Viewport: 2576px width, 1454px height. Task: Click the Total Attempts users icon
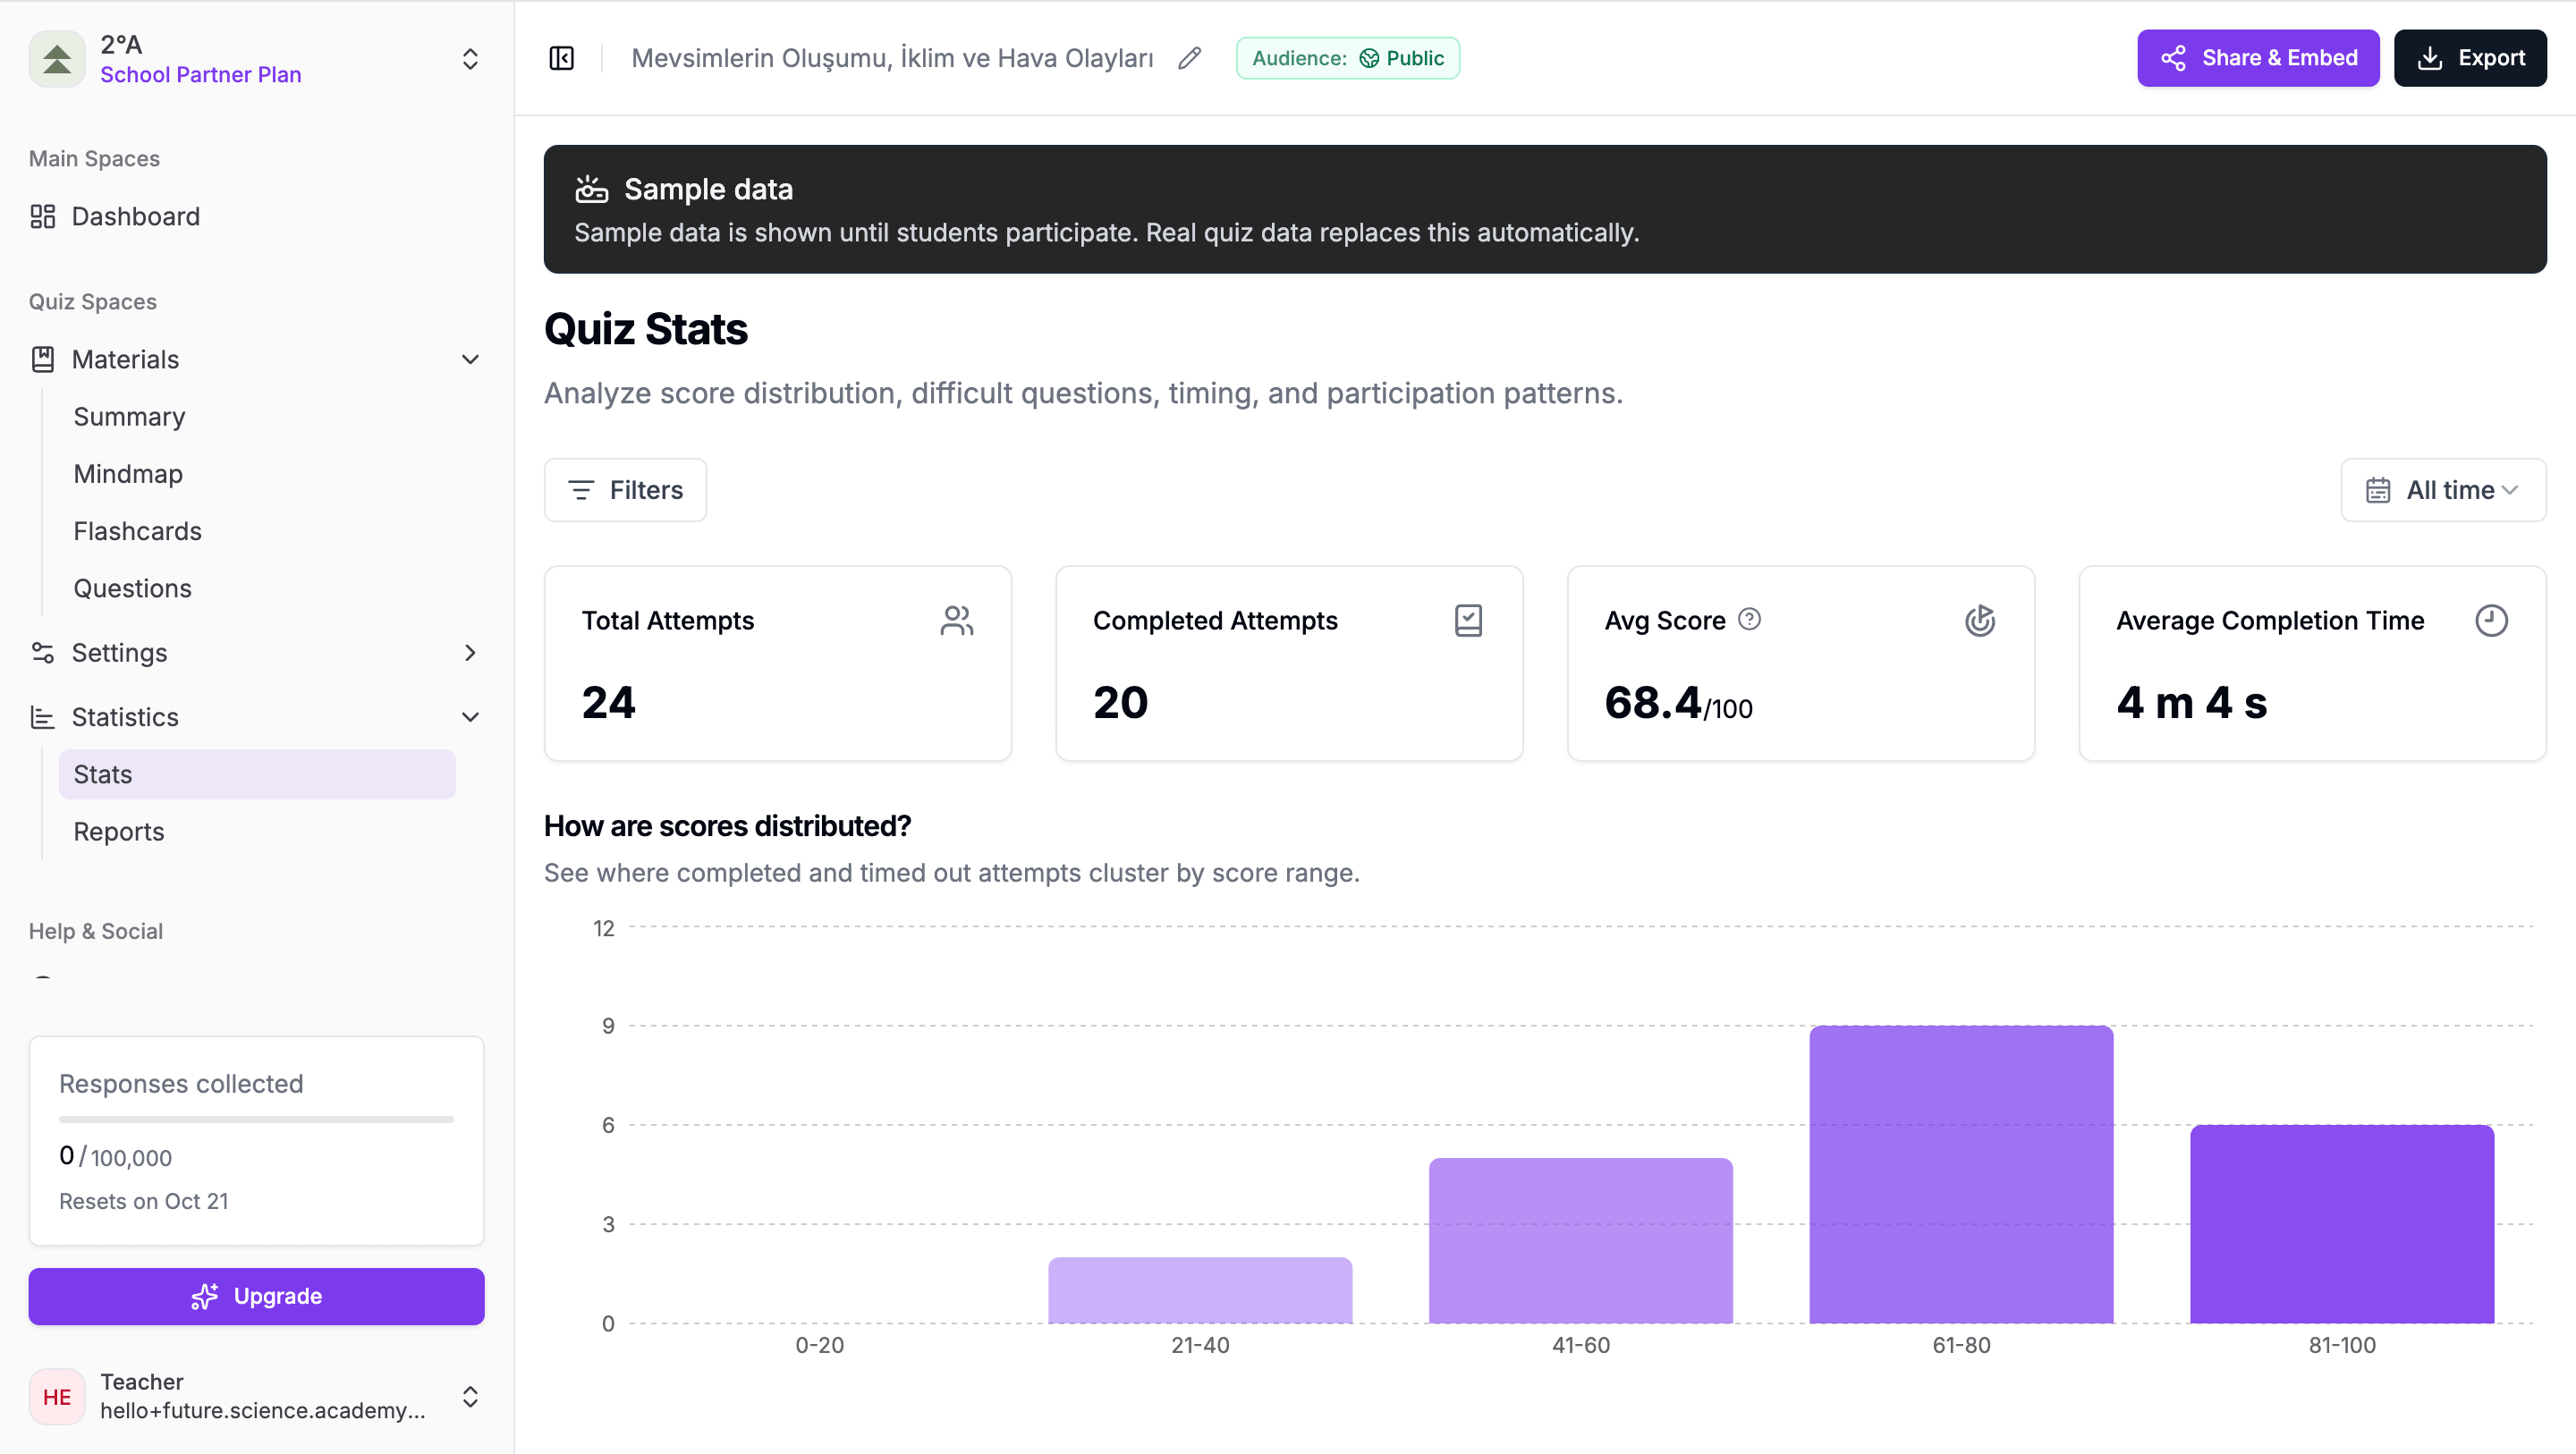tap(957, 620)
